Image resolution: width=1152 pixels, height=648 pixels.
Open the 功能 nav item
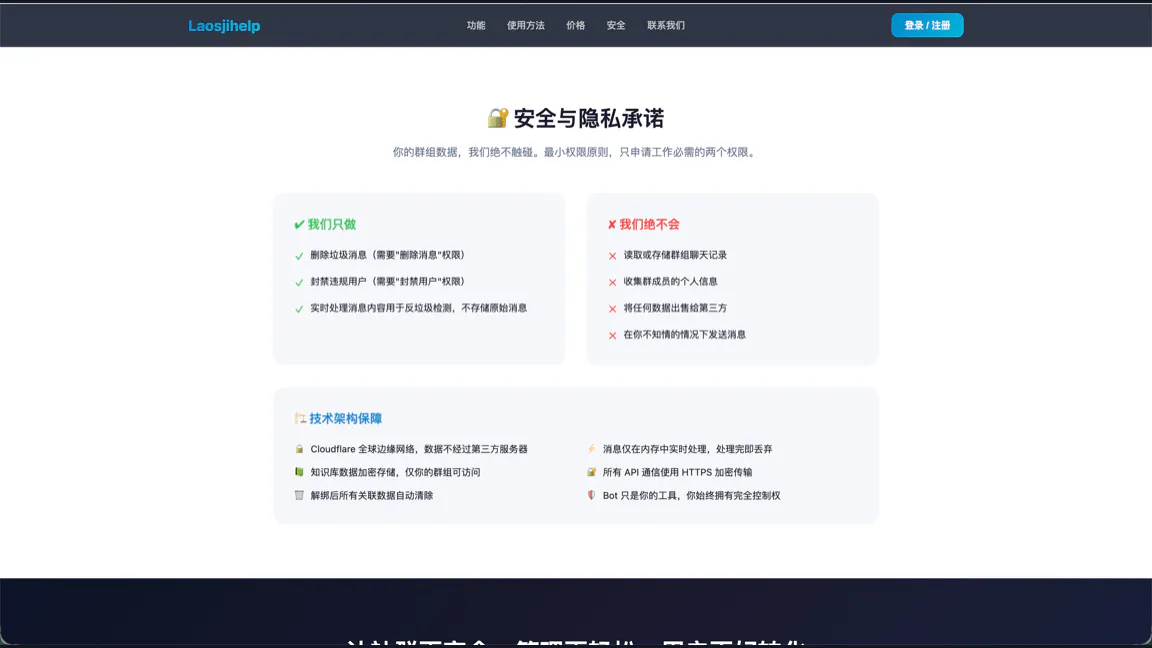(x=476, y=26)
